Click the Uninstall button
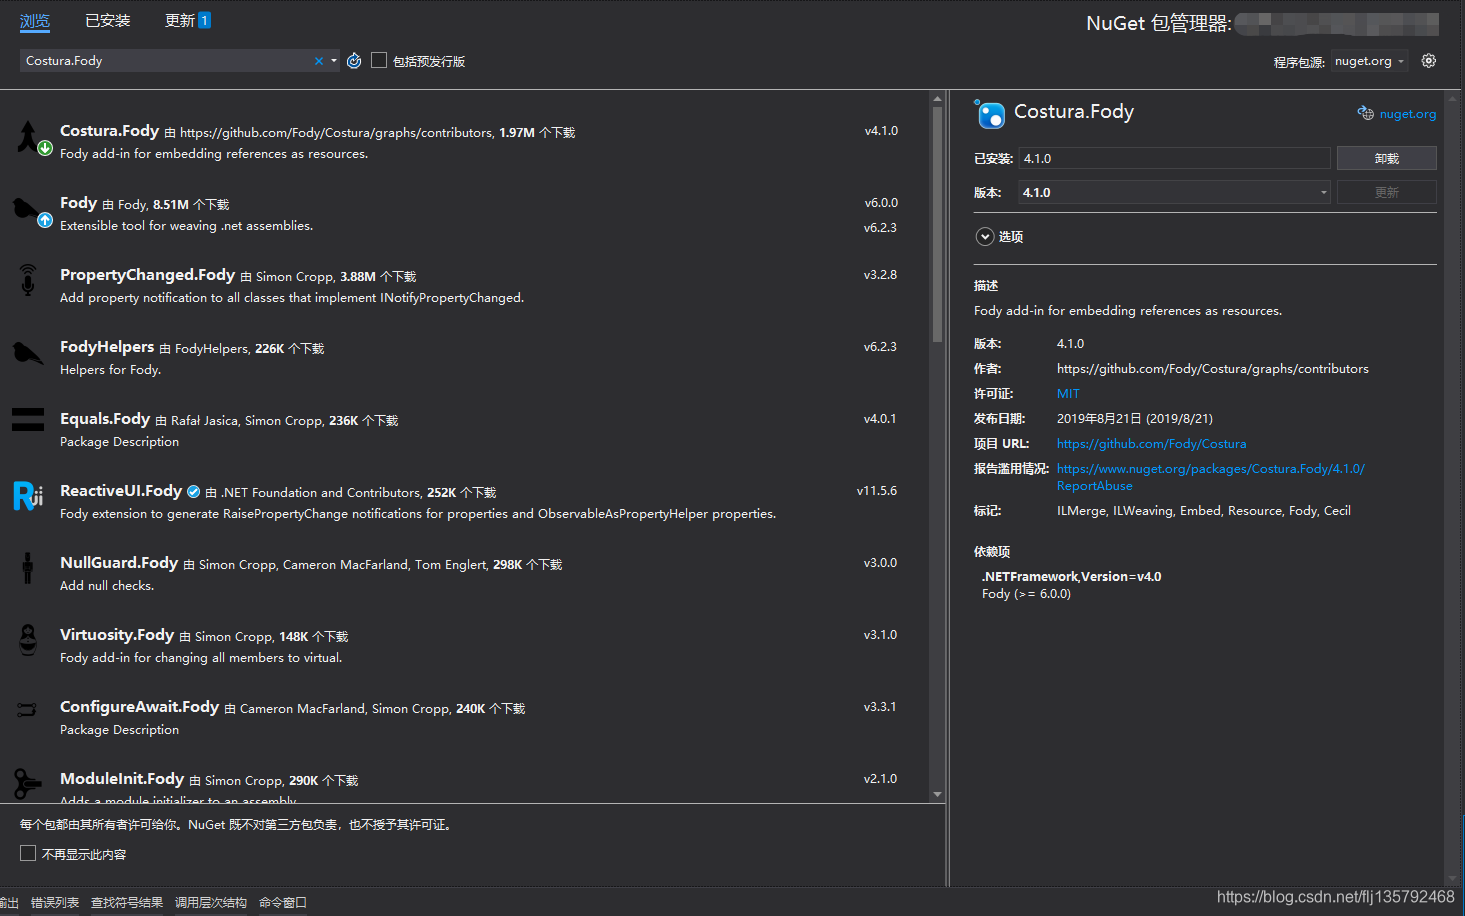The image size is (1465, 916). click(1386, 158)
